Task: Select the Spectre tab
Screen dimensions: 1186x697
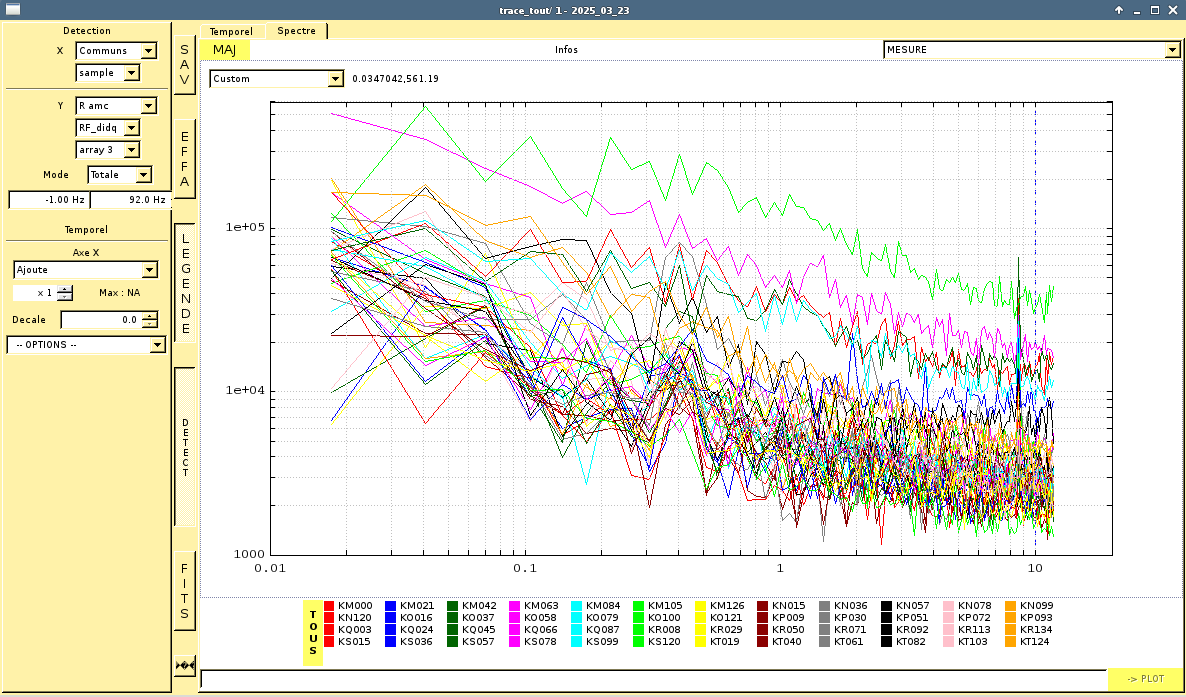Action: (296, 31)
